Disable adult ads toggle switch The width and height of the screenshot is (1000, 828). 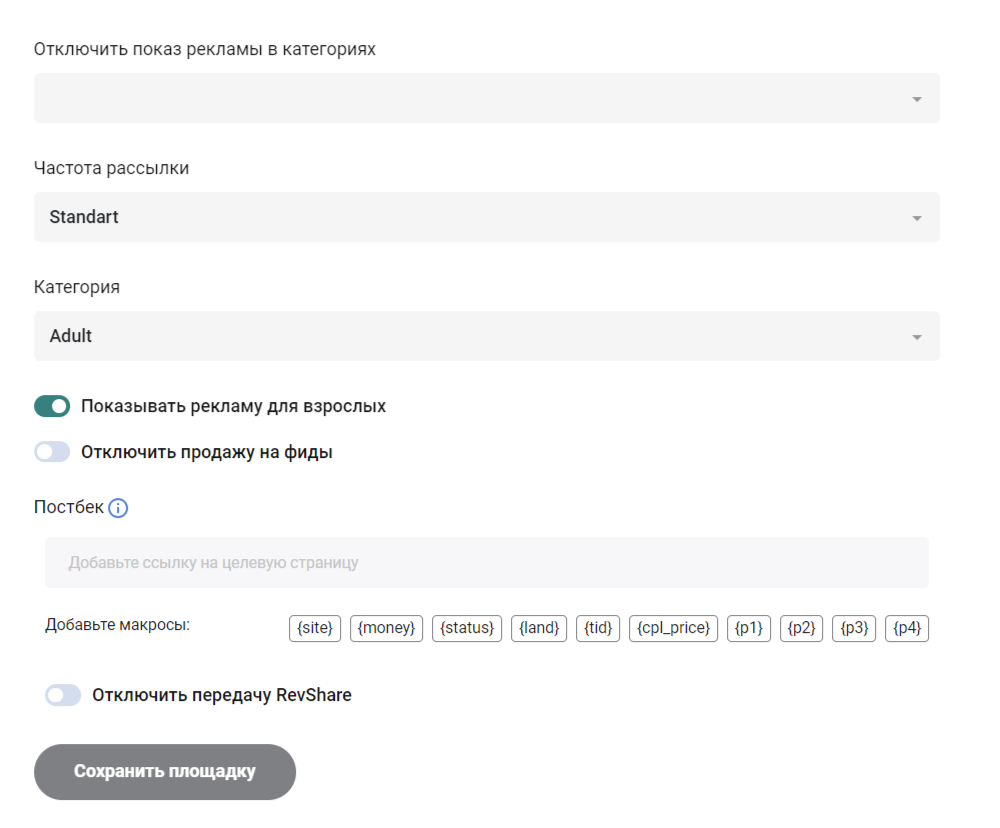coord(52,406)
